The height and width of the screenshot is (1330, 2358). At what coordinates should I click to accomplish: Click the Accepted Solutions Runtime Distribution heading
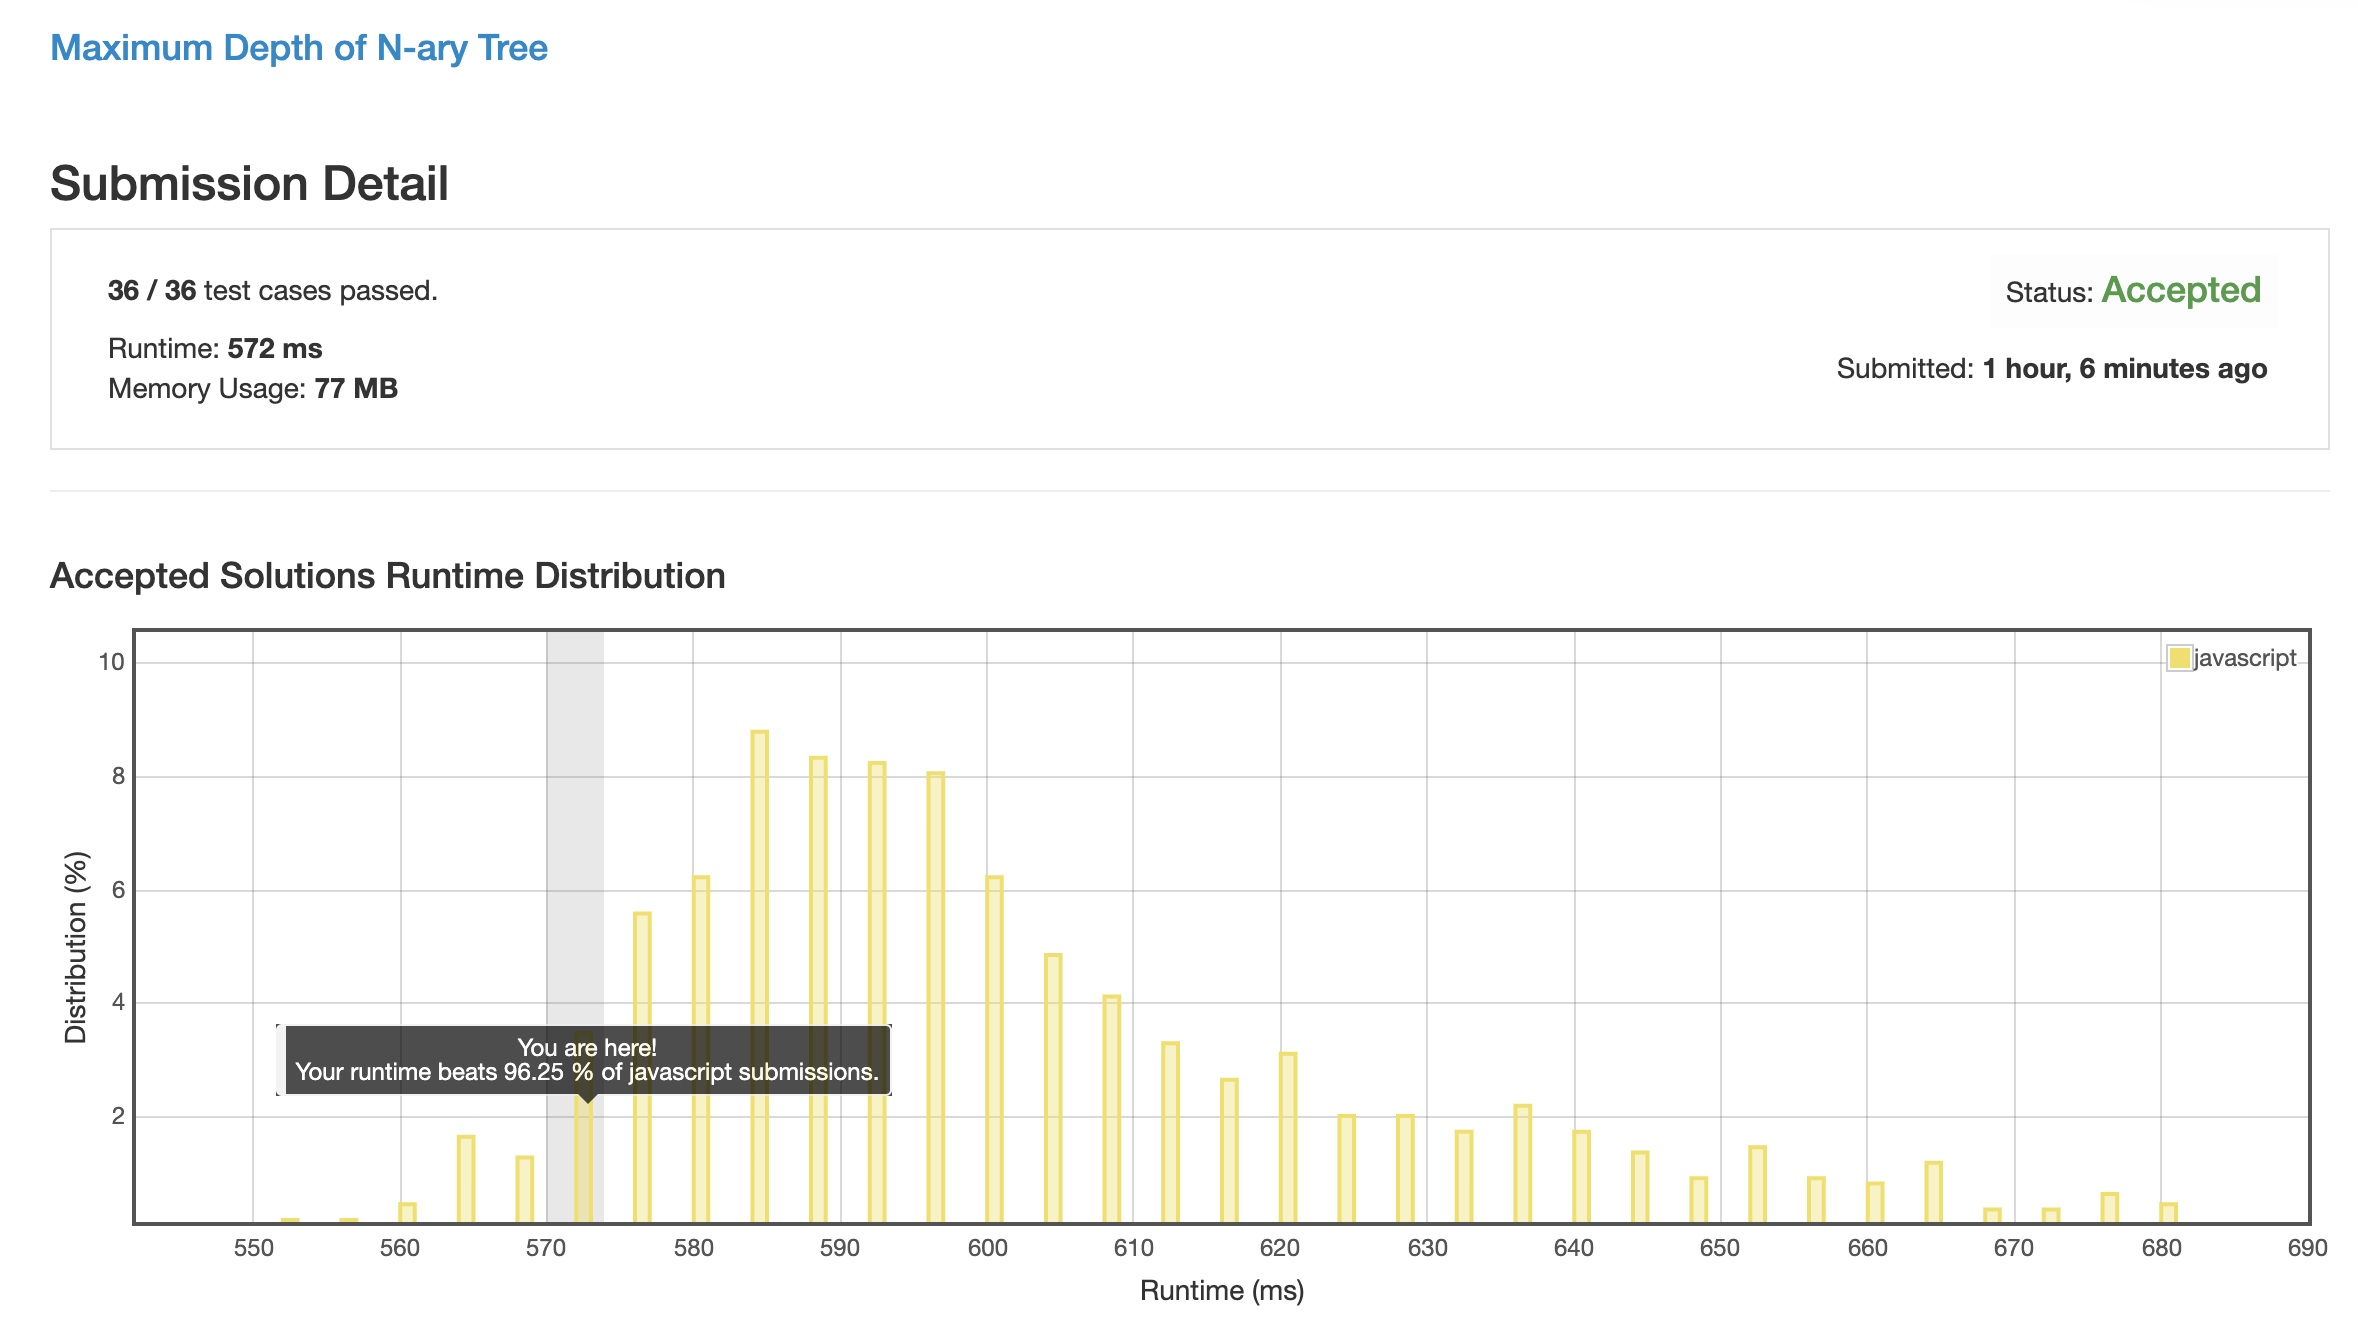(x=387, y=576)
